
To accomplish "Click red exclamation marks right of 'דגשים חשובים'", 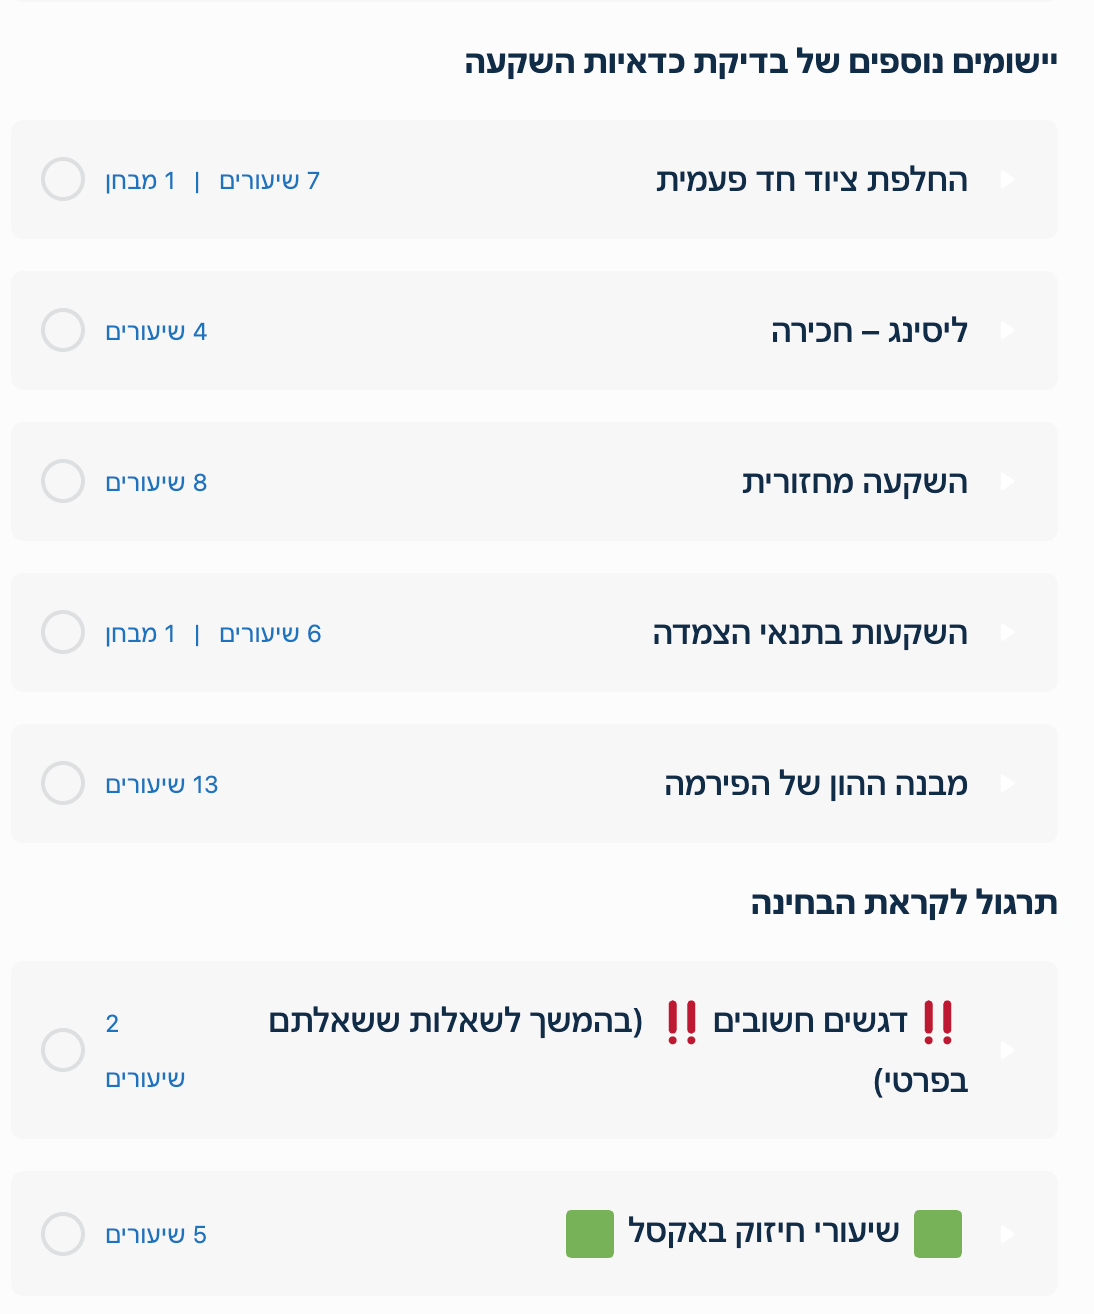I will pos(938,1022).
